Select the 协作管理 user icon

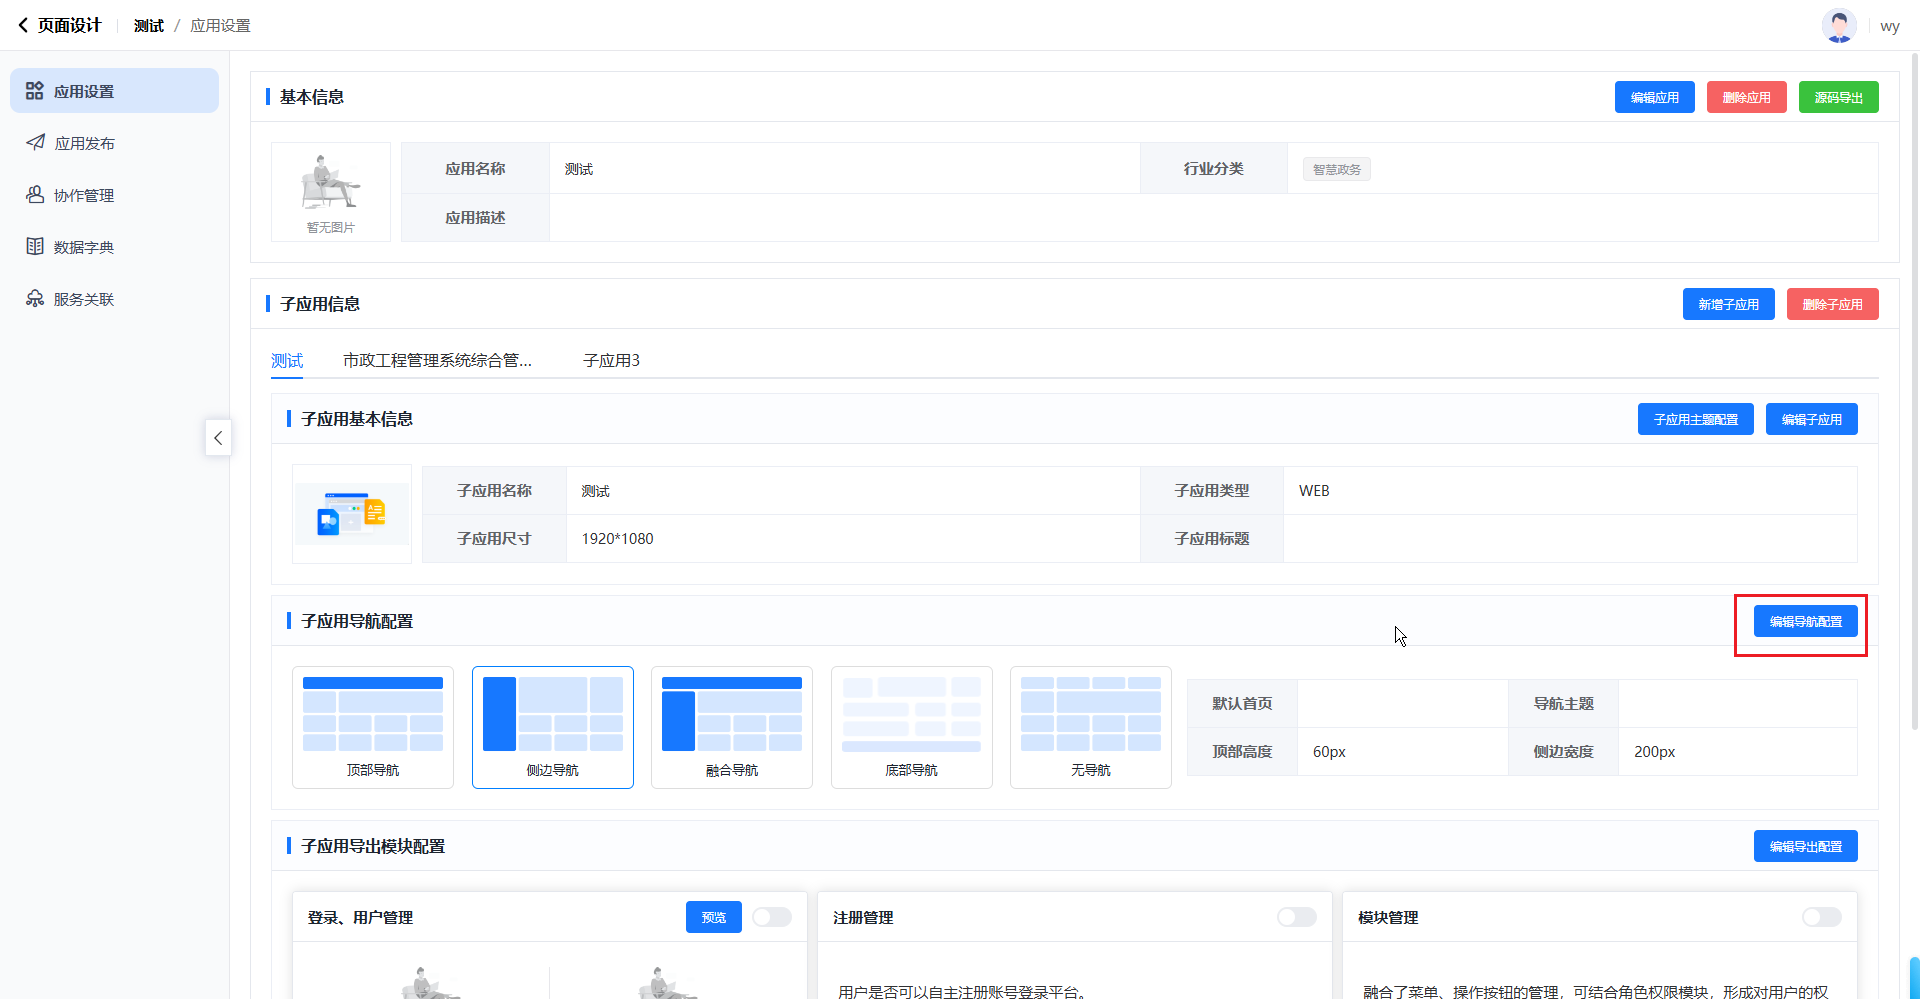point(35,195)
